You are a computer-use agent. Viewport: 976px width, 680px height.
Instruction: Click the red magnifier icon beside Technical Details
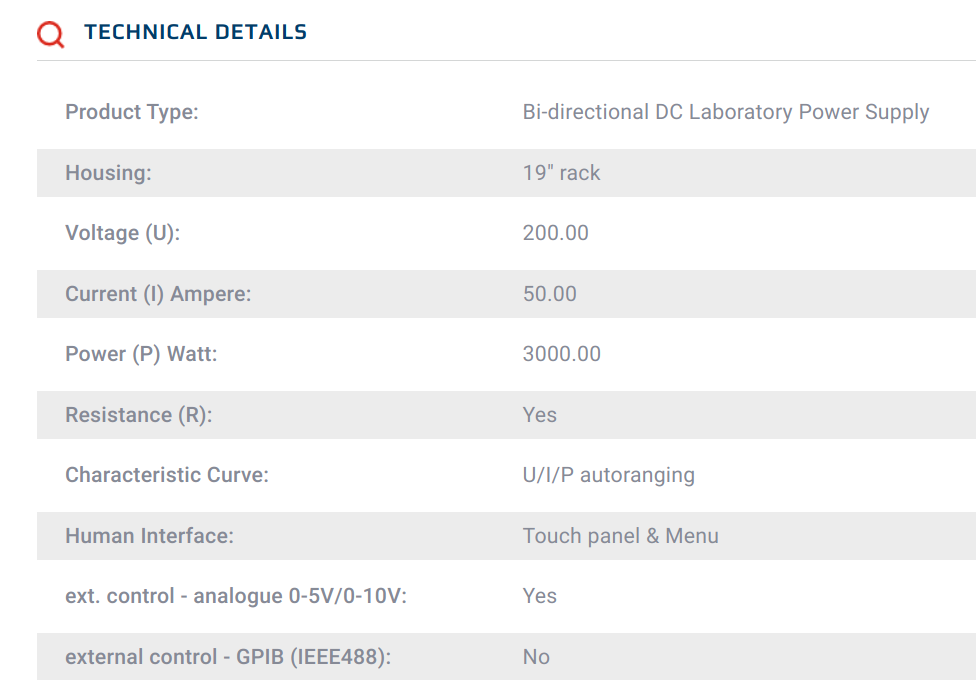[50, 34]
